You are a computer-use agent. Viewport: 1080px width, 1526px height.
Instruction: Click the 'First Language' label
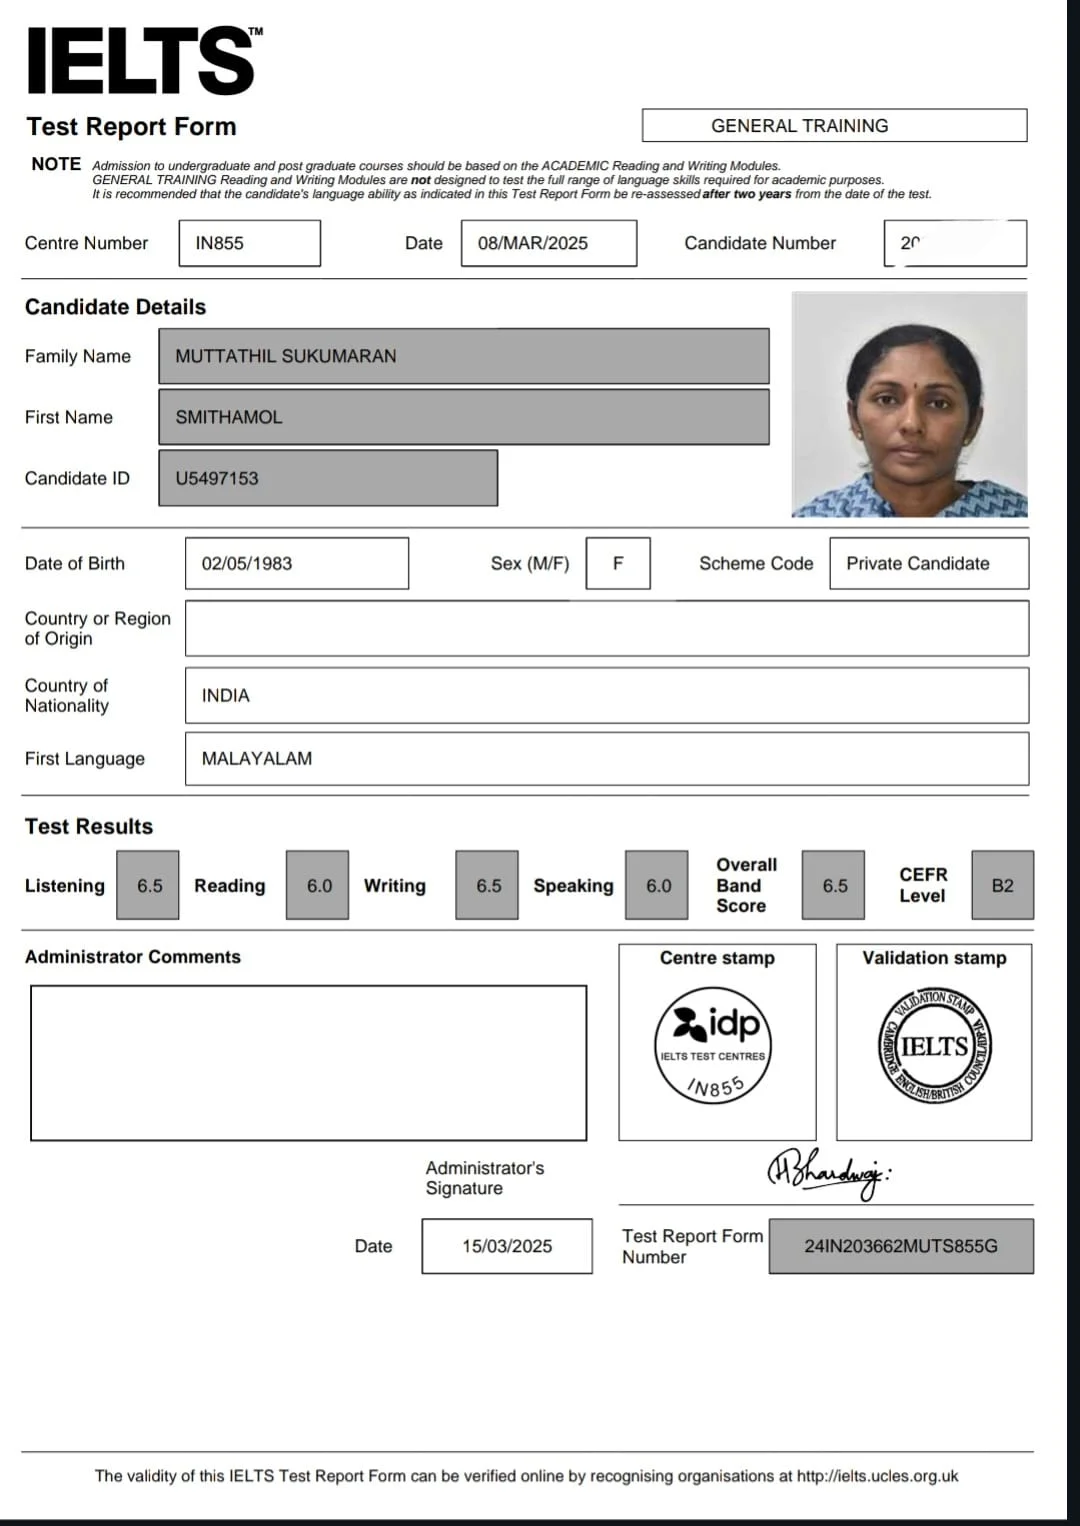coord(85,758)
